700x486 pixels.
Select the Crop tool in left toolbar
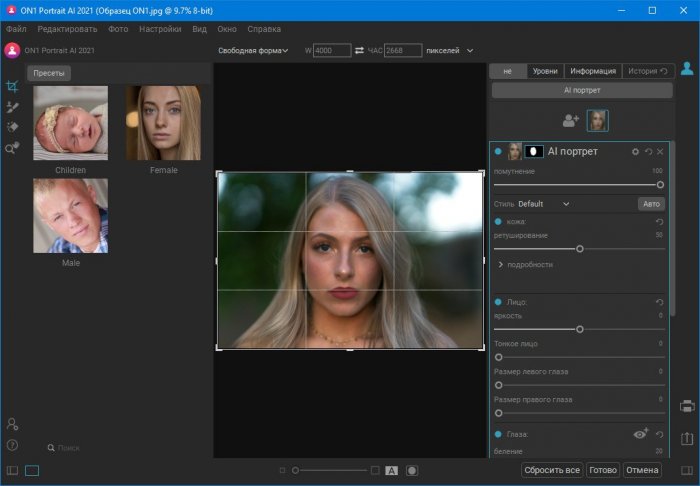point(12,87)
